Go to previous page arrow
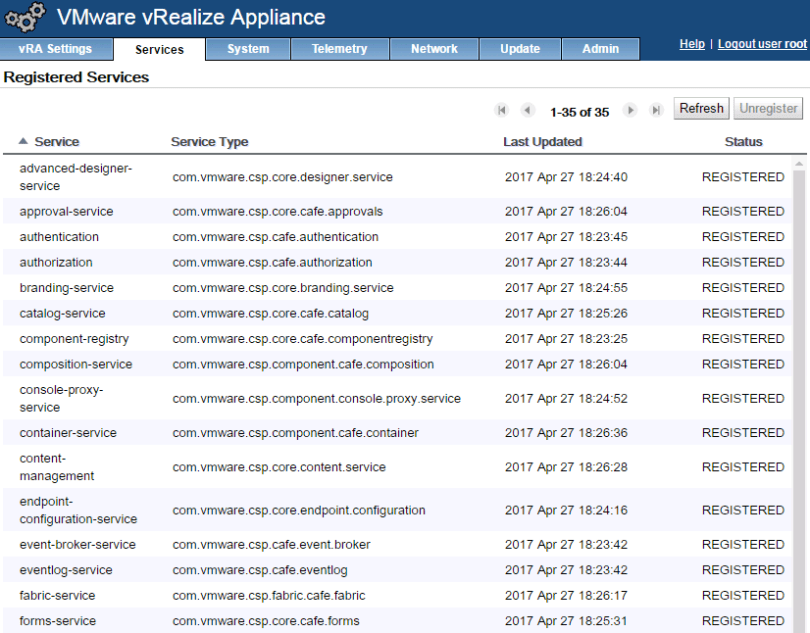810x633 pixels. 527,111
